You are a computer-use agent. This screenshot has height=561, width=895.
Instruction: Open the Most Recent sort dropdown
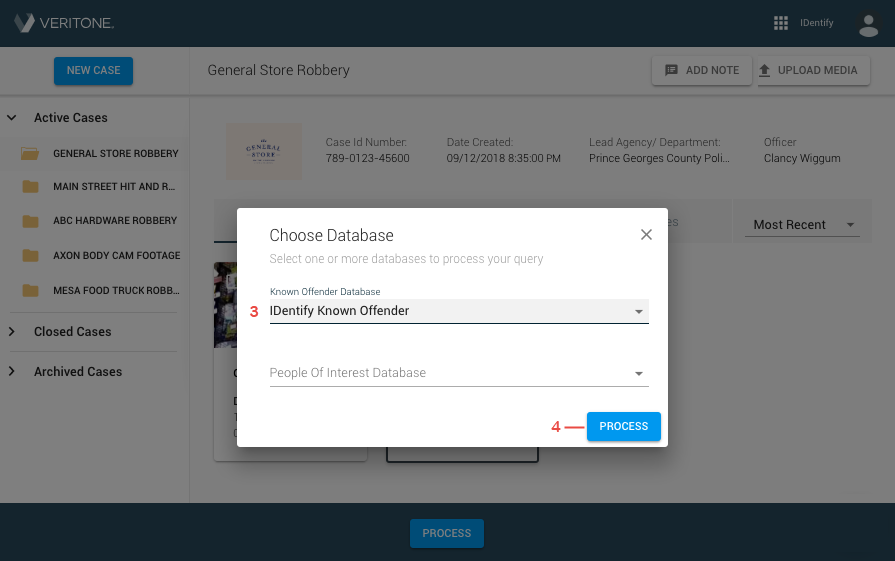pyautogui.click(x=803, y=225)
